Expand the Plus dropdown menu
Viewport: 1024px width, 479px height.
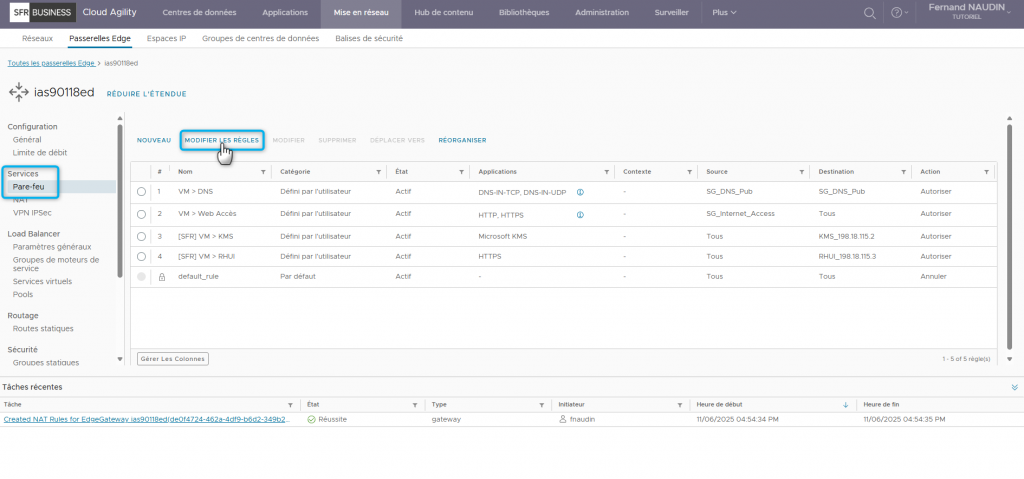click(724, 13)
